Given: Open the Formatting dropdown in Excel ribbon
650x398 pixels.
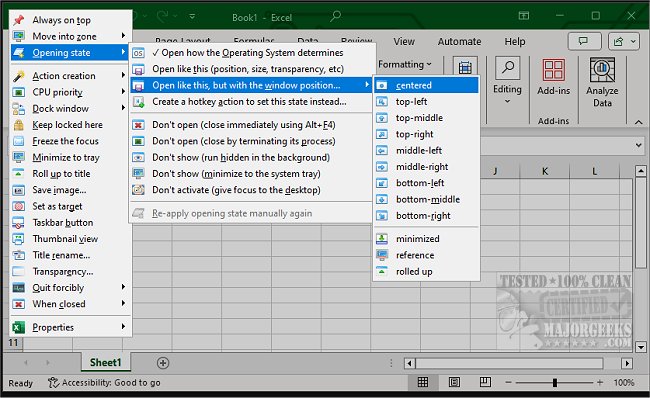Looking at the screenshot, I should [x=405, y=65].
